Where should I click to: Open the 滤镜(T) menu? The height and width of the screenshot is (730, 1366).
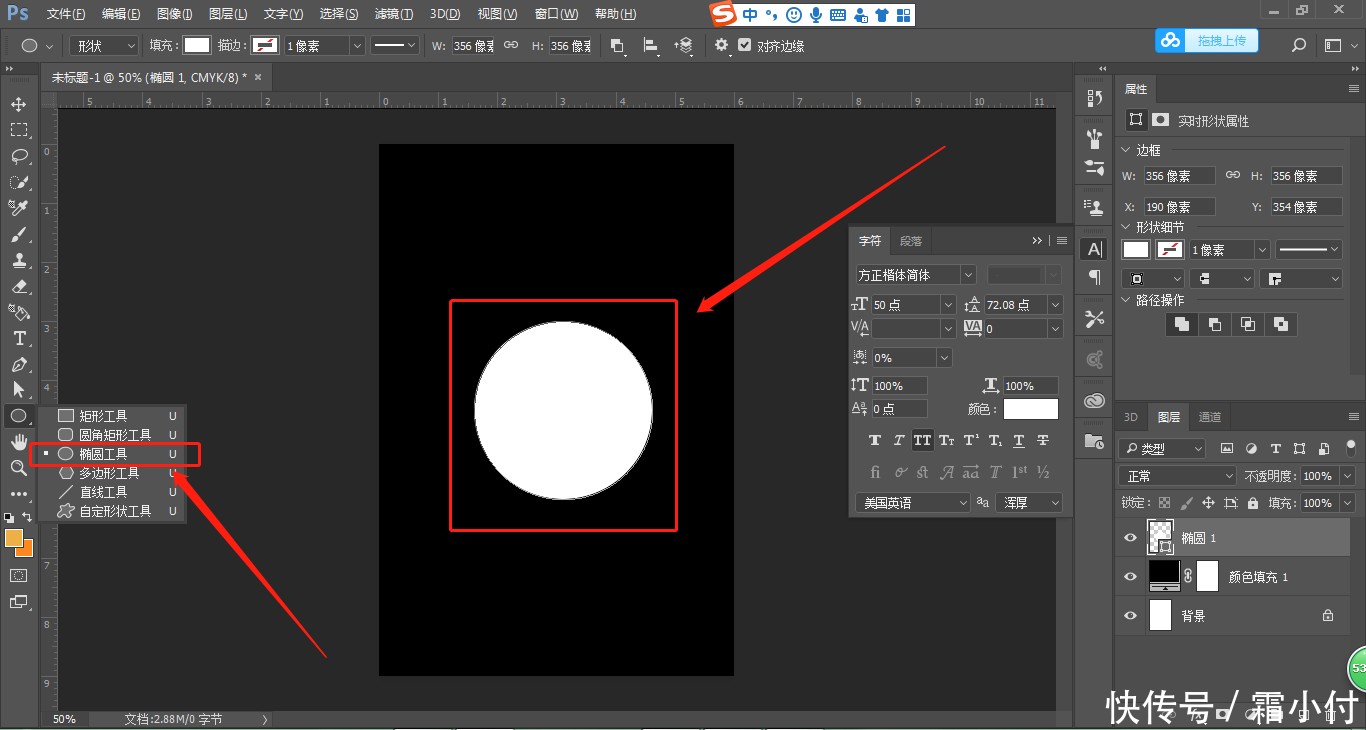393,14
